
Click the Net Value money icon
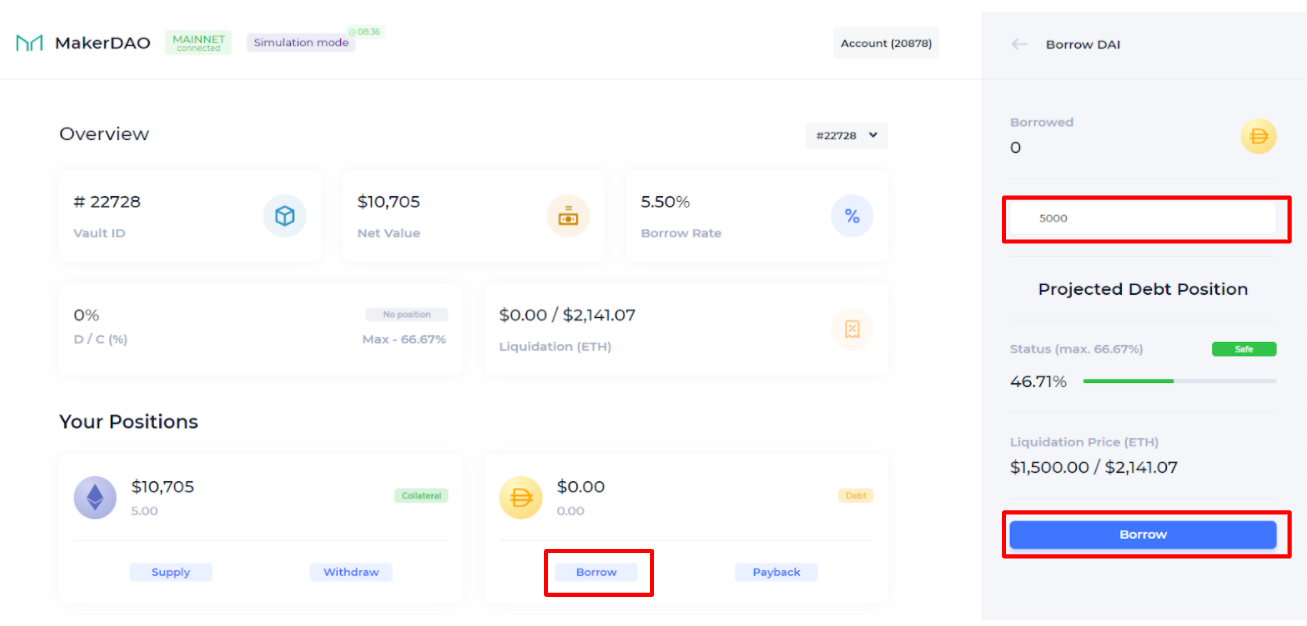[x=568, y=216]
